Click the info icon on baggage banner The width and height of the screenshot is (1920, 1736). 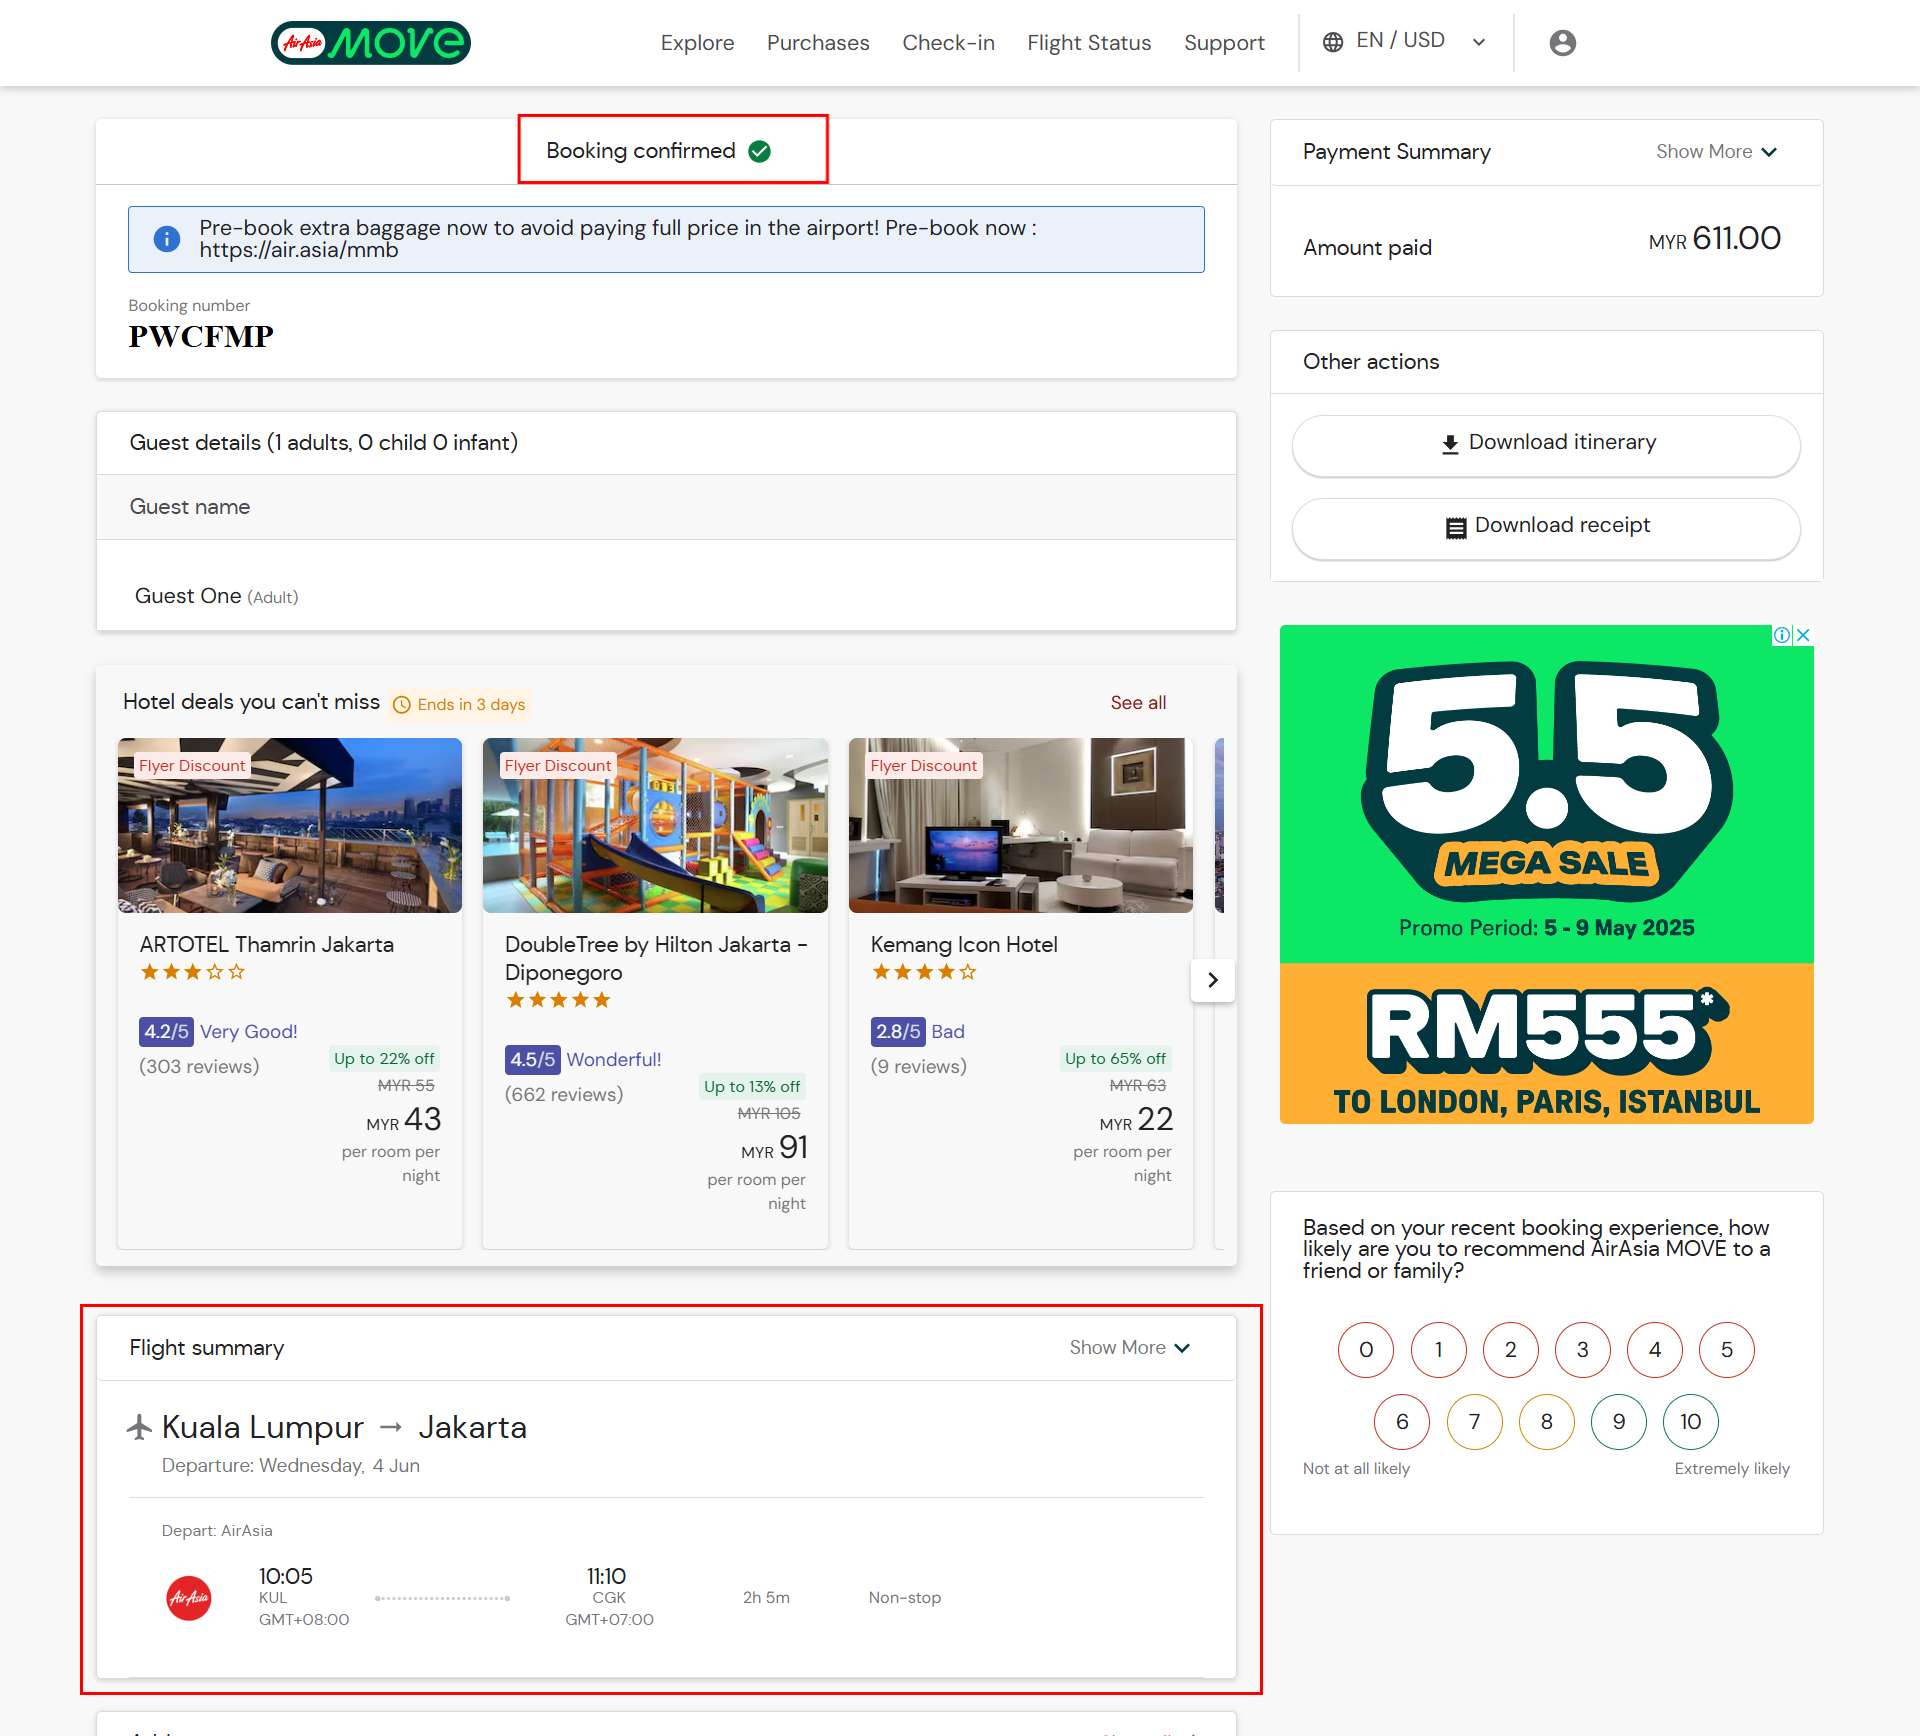pyautogui.click(x=166, y=238)
